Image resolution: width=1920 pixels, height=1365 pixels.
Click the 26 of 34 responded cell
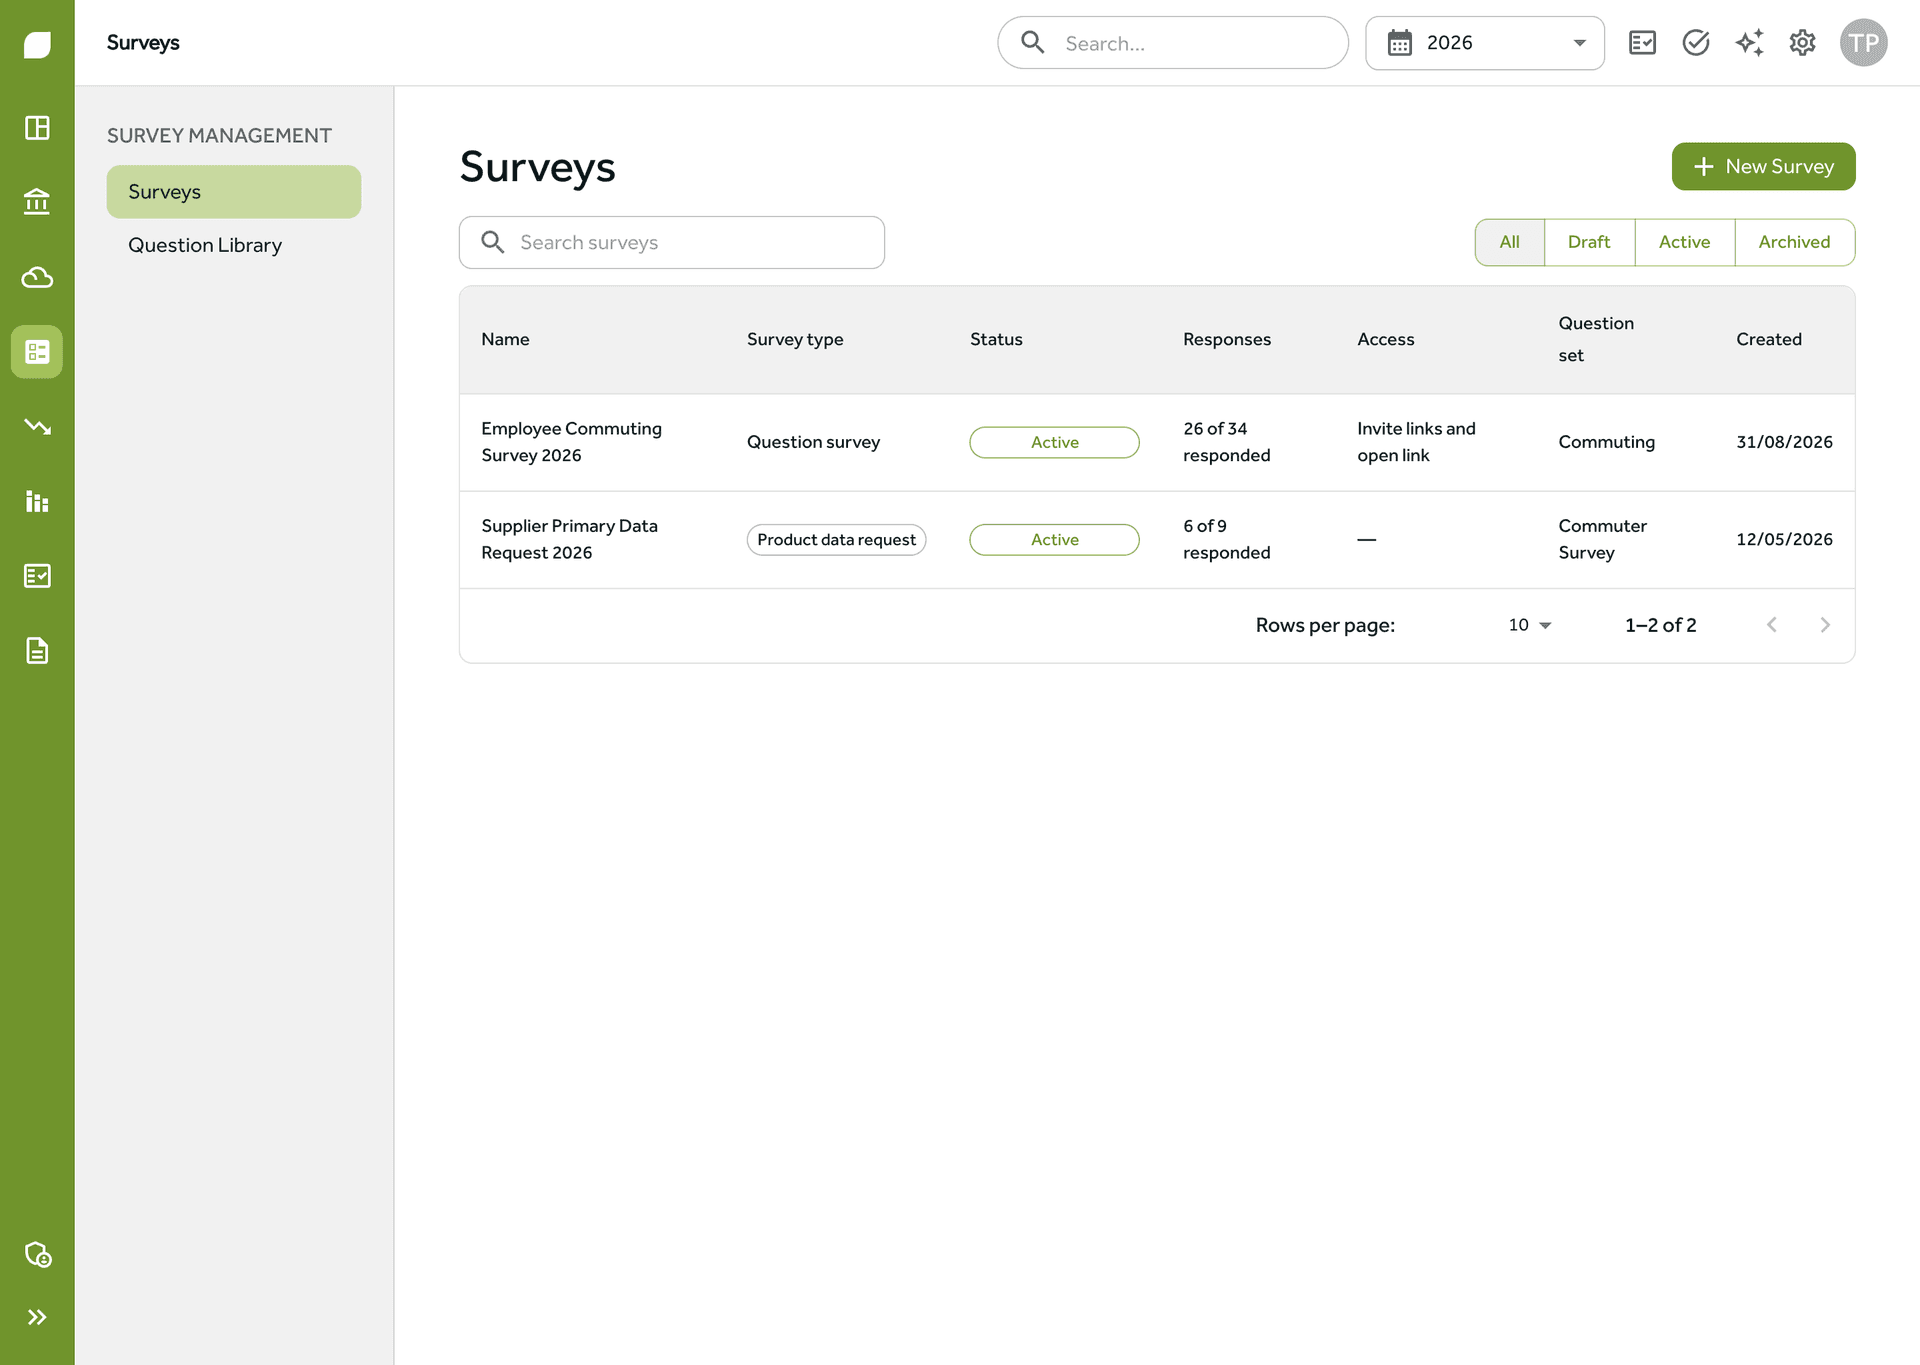point(1226,442)
